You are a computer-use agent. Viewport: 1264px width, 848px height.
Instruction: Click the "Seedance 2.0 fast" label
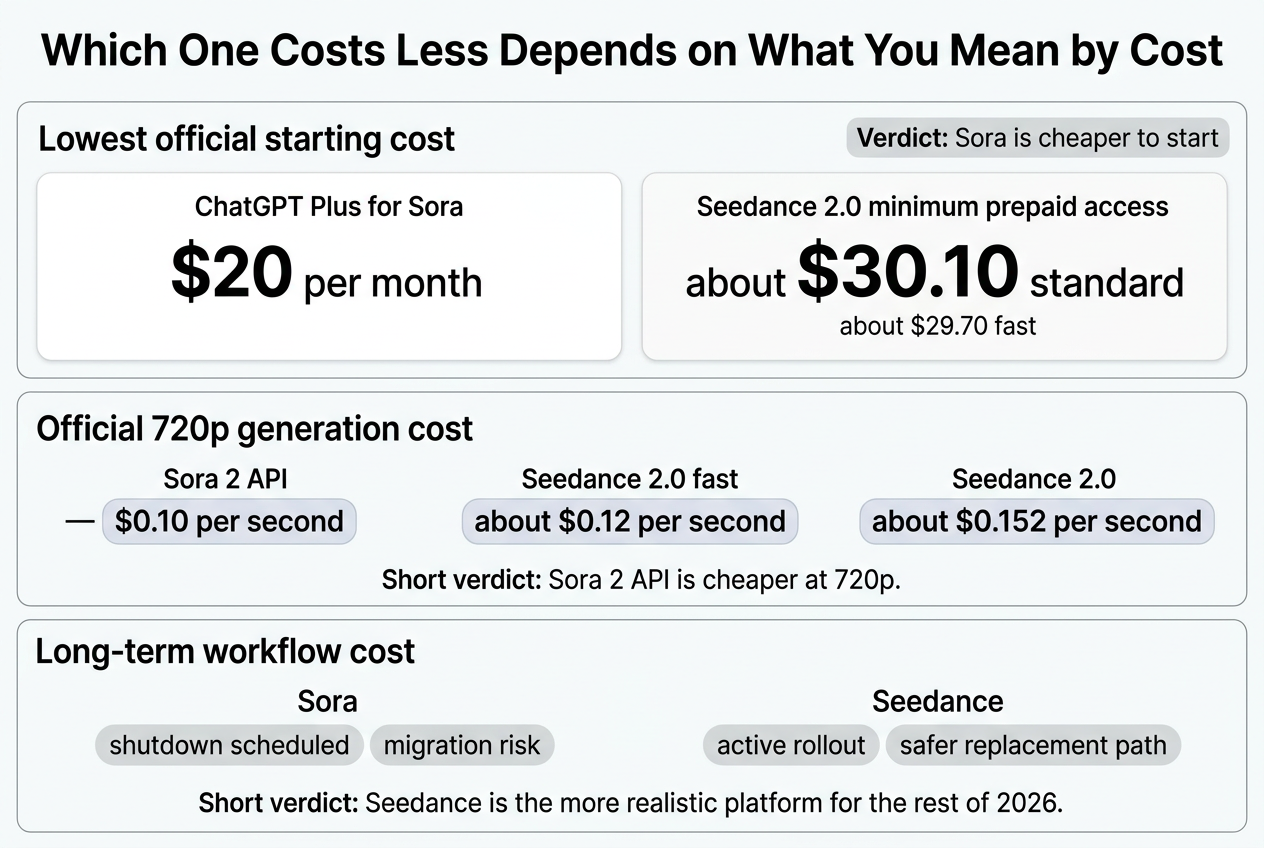pos(629,479)
